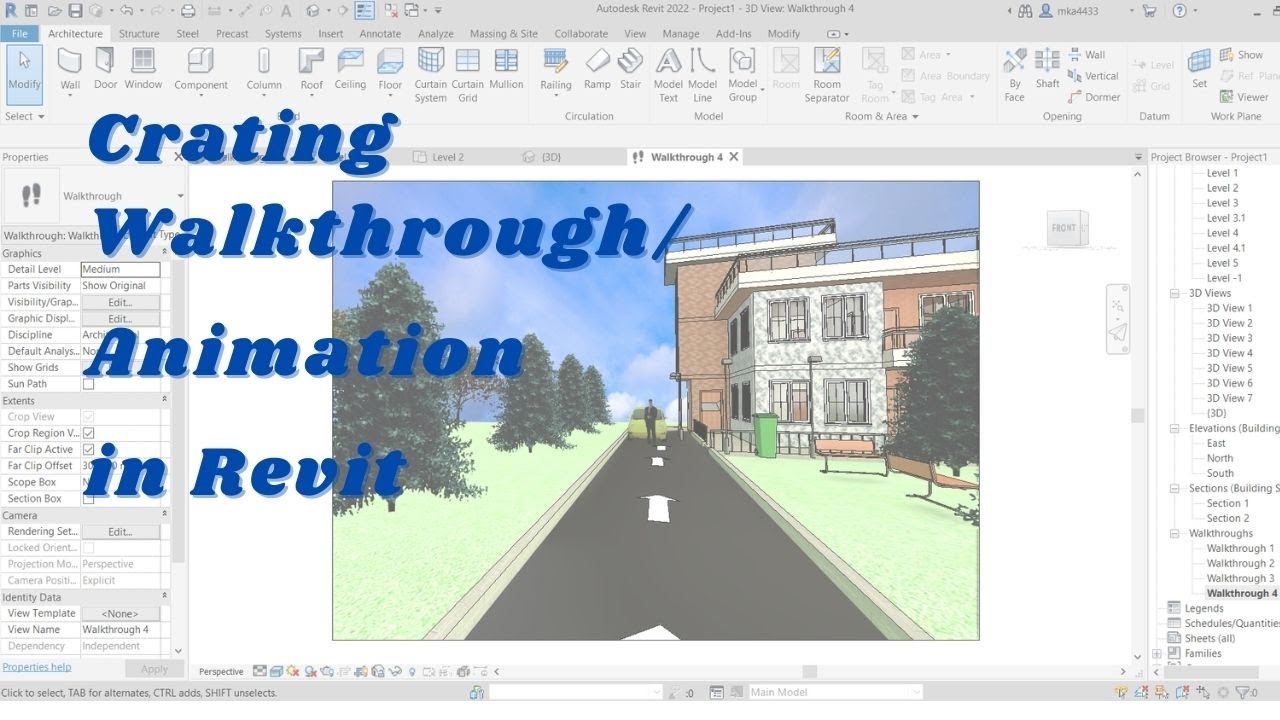Screen dimensions: 1280x720
Task: Open the File menu
Action: tap(19, 33)
